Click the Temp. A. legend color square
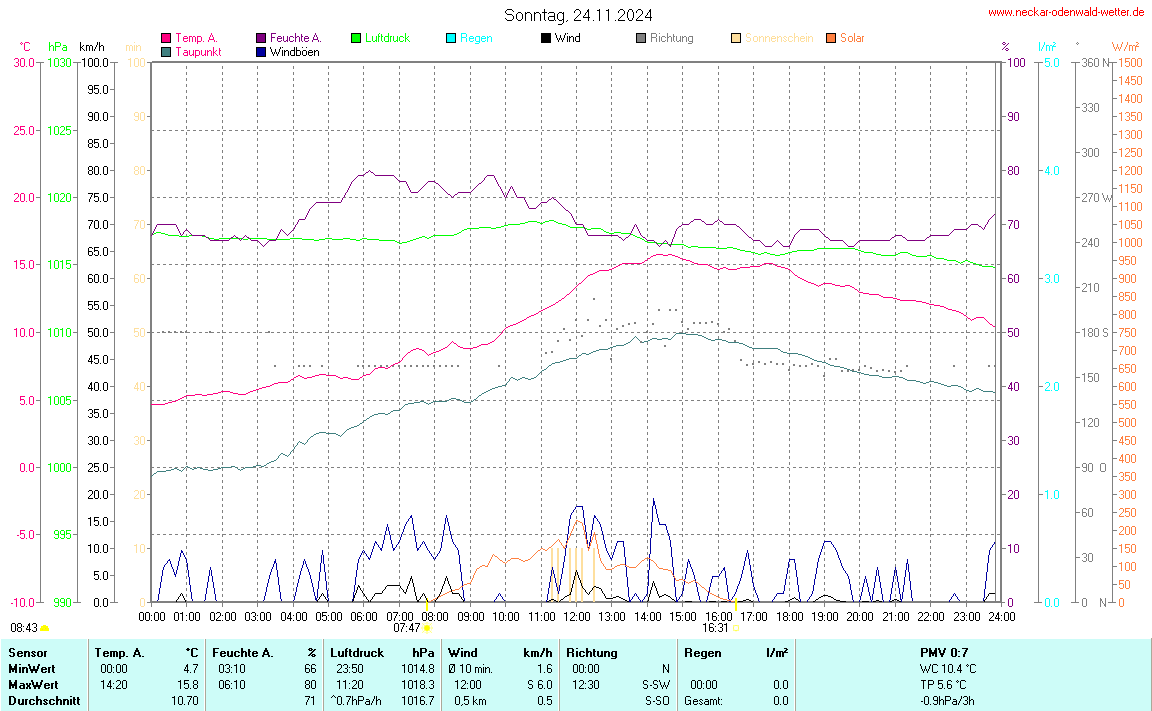Screen dimensions: 1152x711 (166, 38)
